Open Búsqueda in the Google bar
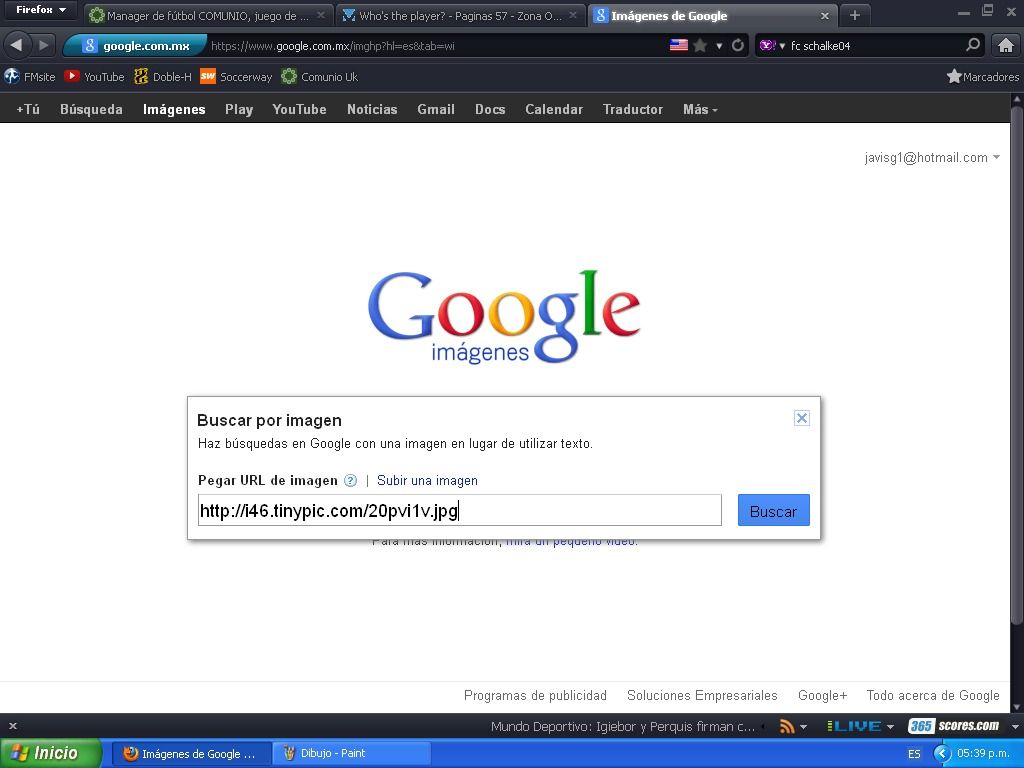The image size is (1024, 768). [91, 110]
